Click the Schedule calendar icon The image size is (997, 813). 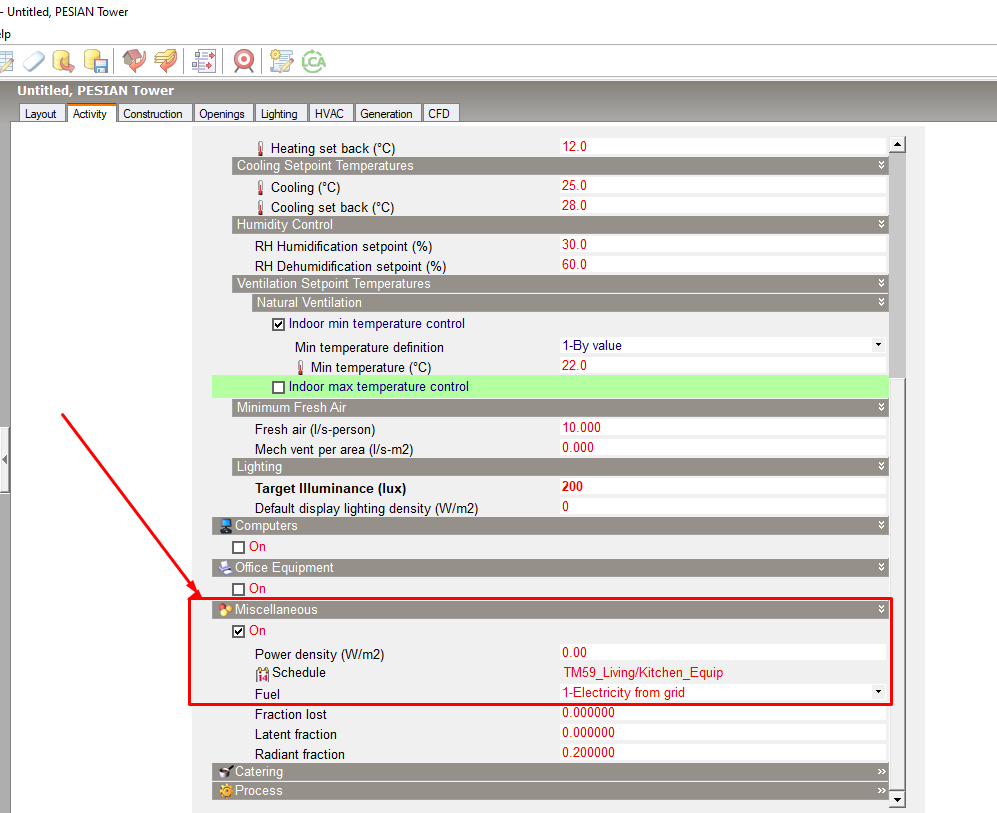(263, 674)
